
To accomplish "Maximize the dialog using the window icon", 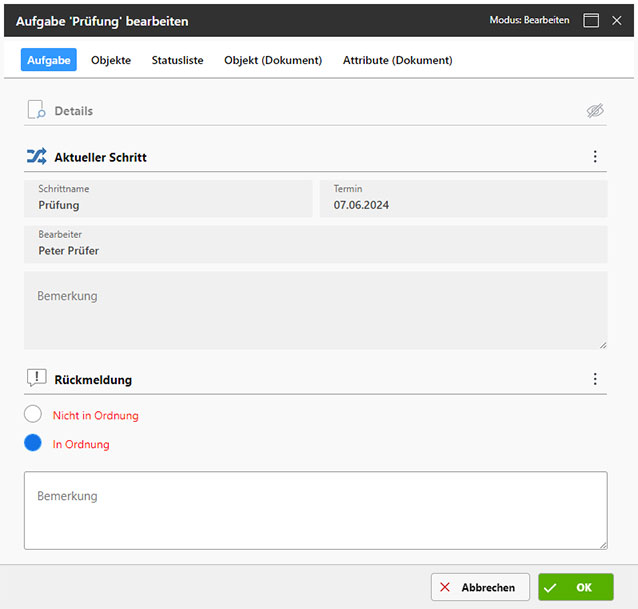I will pos(591,20).
